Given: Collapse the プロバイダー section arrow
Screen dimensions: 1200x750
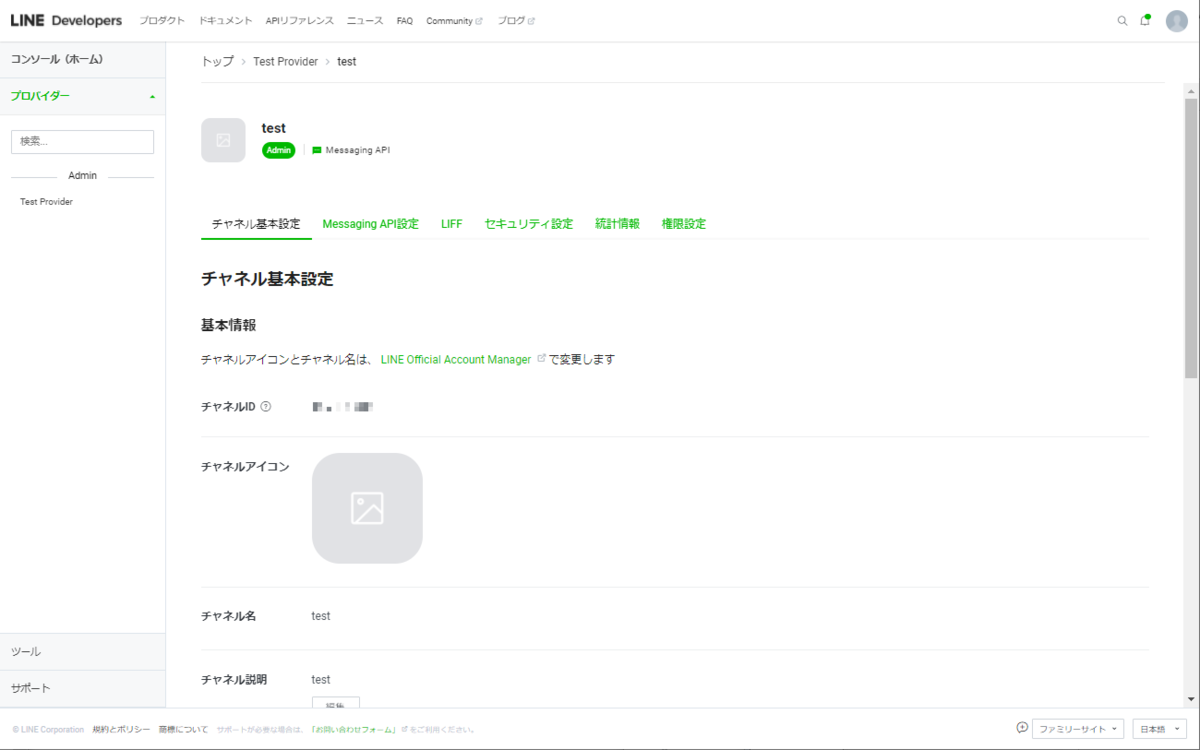Looking at the screenshot, I should (x=152, y=97).
